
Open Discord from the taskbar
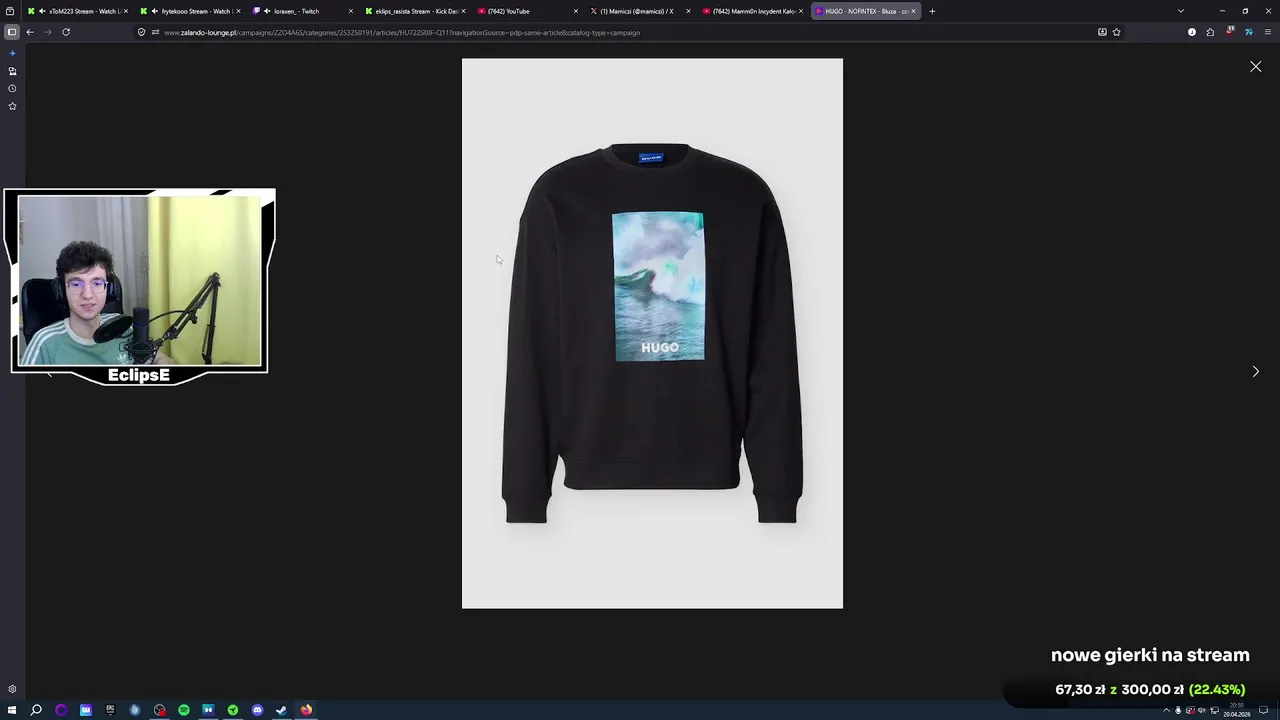(x=257, y=710)
